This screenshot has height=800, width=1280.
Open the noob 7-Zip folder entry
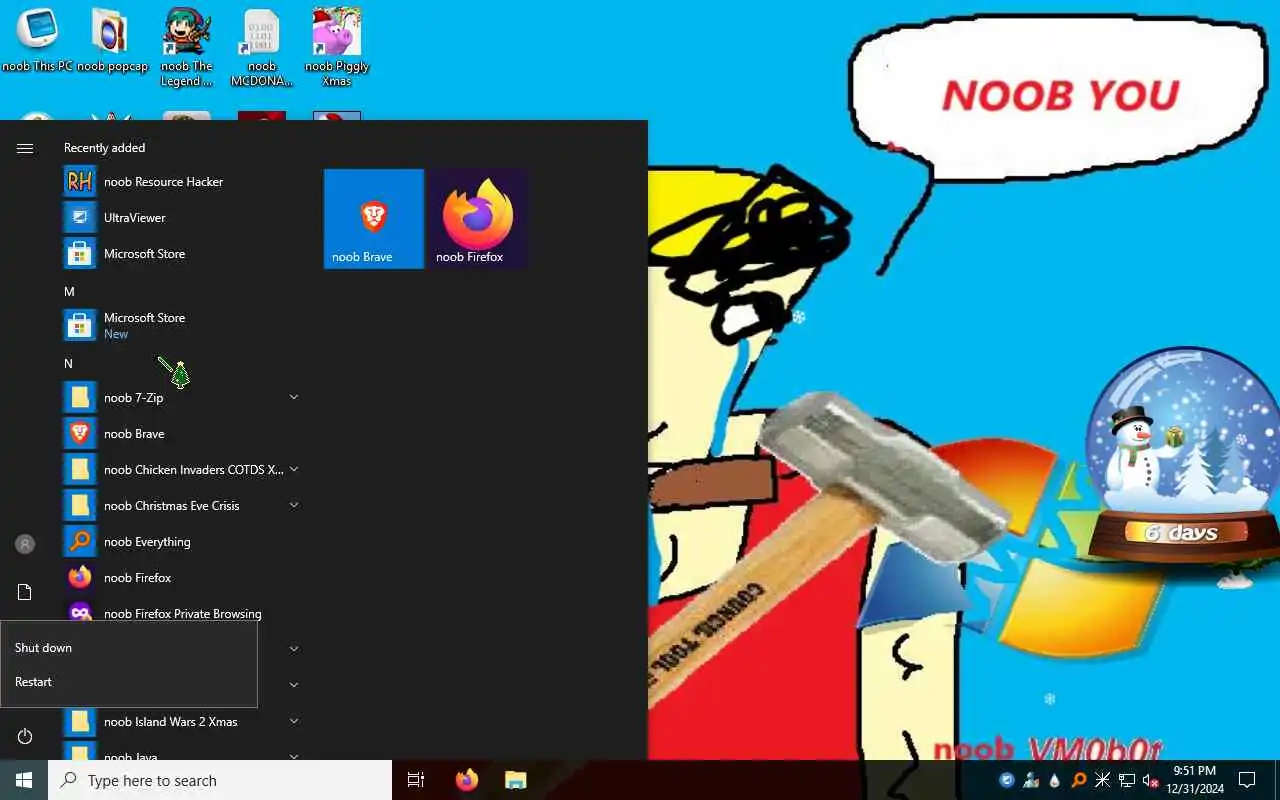click(182, 398)
